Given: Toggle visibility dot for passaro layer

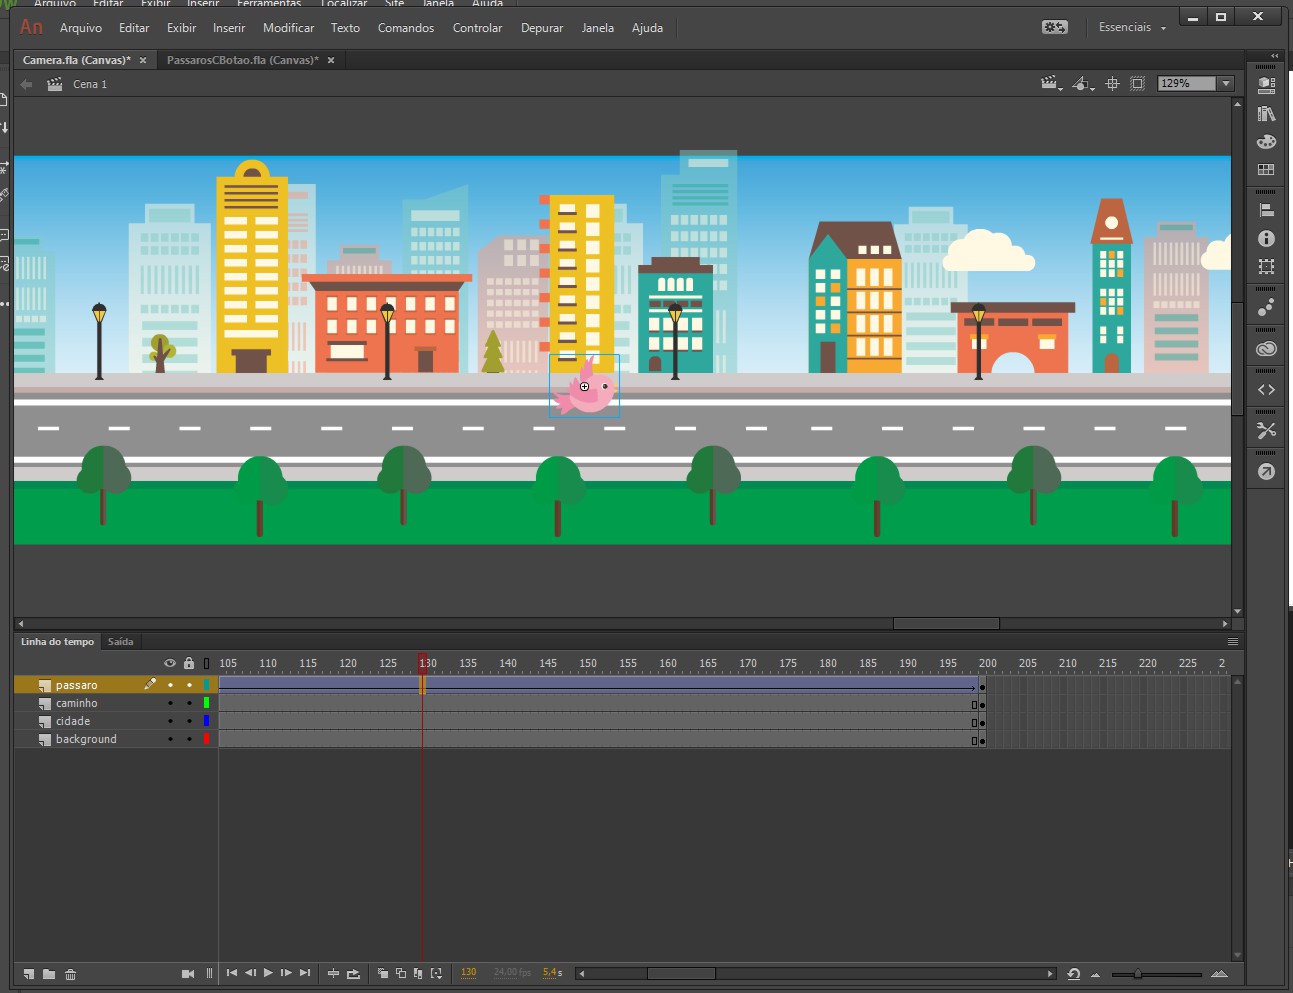Looking at the screenshot, I should pyautogui.click(x=170, y=685).
